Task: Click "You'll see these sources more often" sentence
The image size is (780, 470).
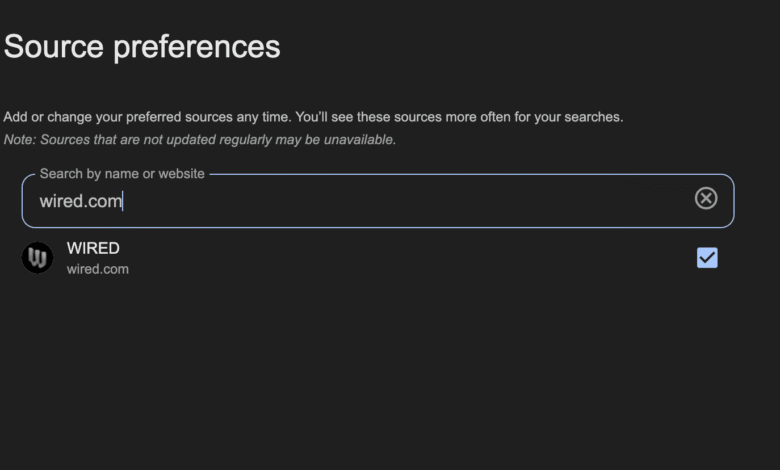Action: click(459, 117)
